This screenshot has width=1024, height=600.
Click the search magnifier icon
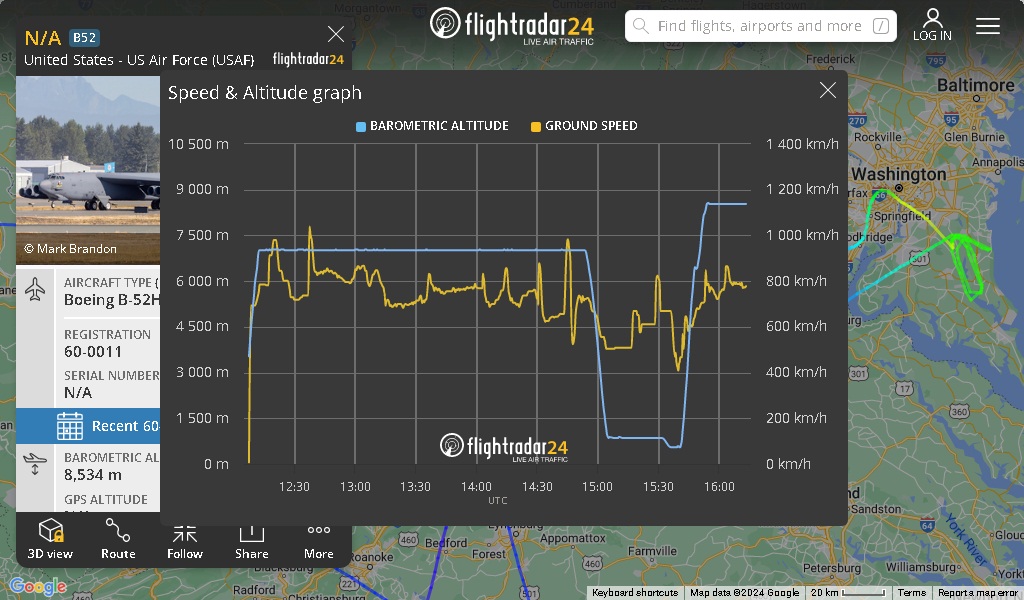(x=641, y=26)
